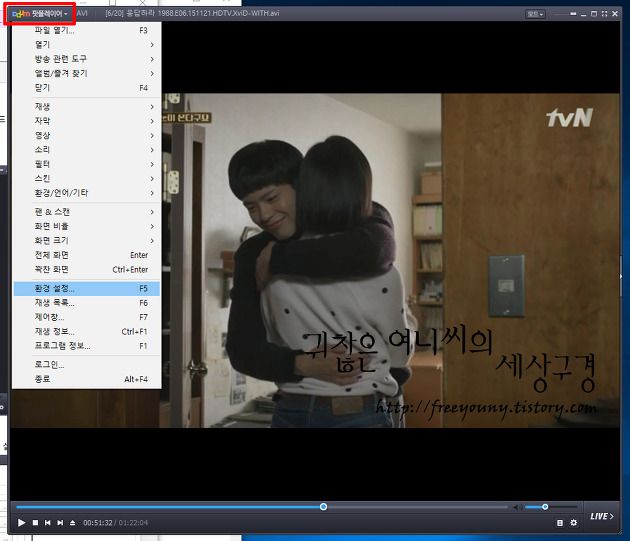Click the volume slider knob

tap(545, 507)
